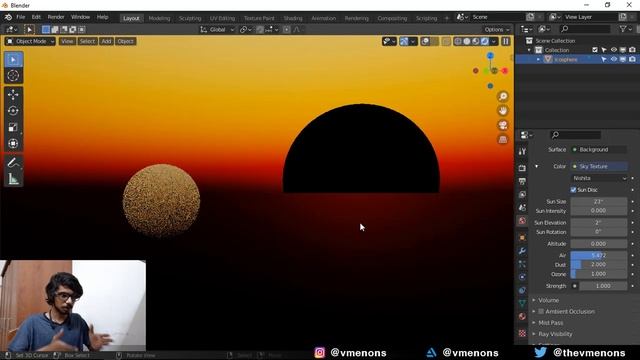Open the Edit menu
The width and height of the screenshot is (640, 360).
[x=36, y=17]
